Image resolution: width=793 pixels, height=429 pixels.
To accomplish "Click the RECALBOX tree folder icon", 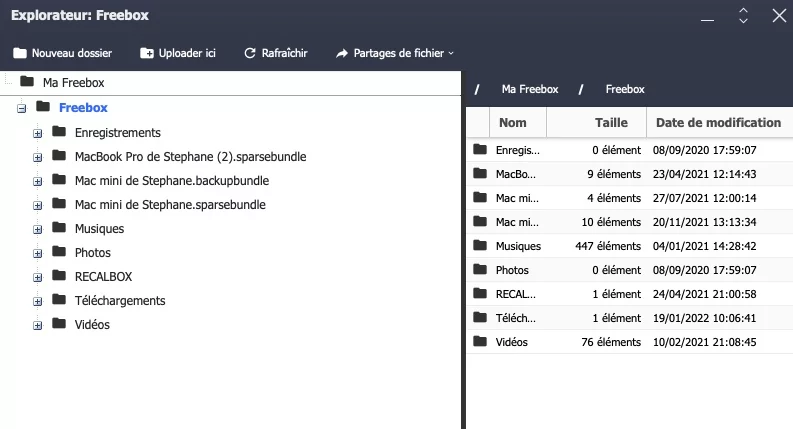I will pos(59,275).
